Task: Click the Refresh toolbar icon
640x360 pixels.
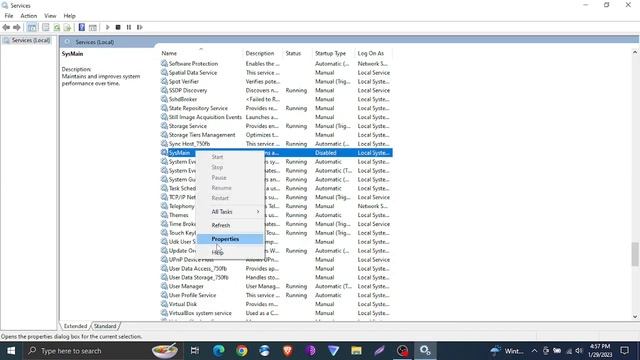Action: (57, 27)
